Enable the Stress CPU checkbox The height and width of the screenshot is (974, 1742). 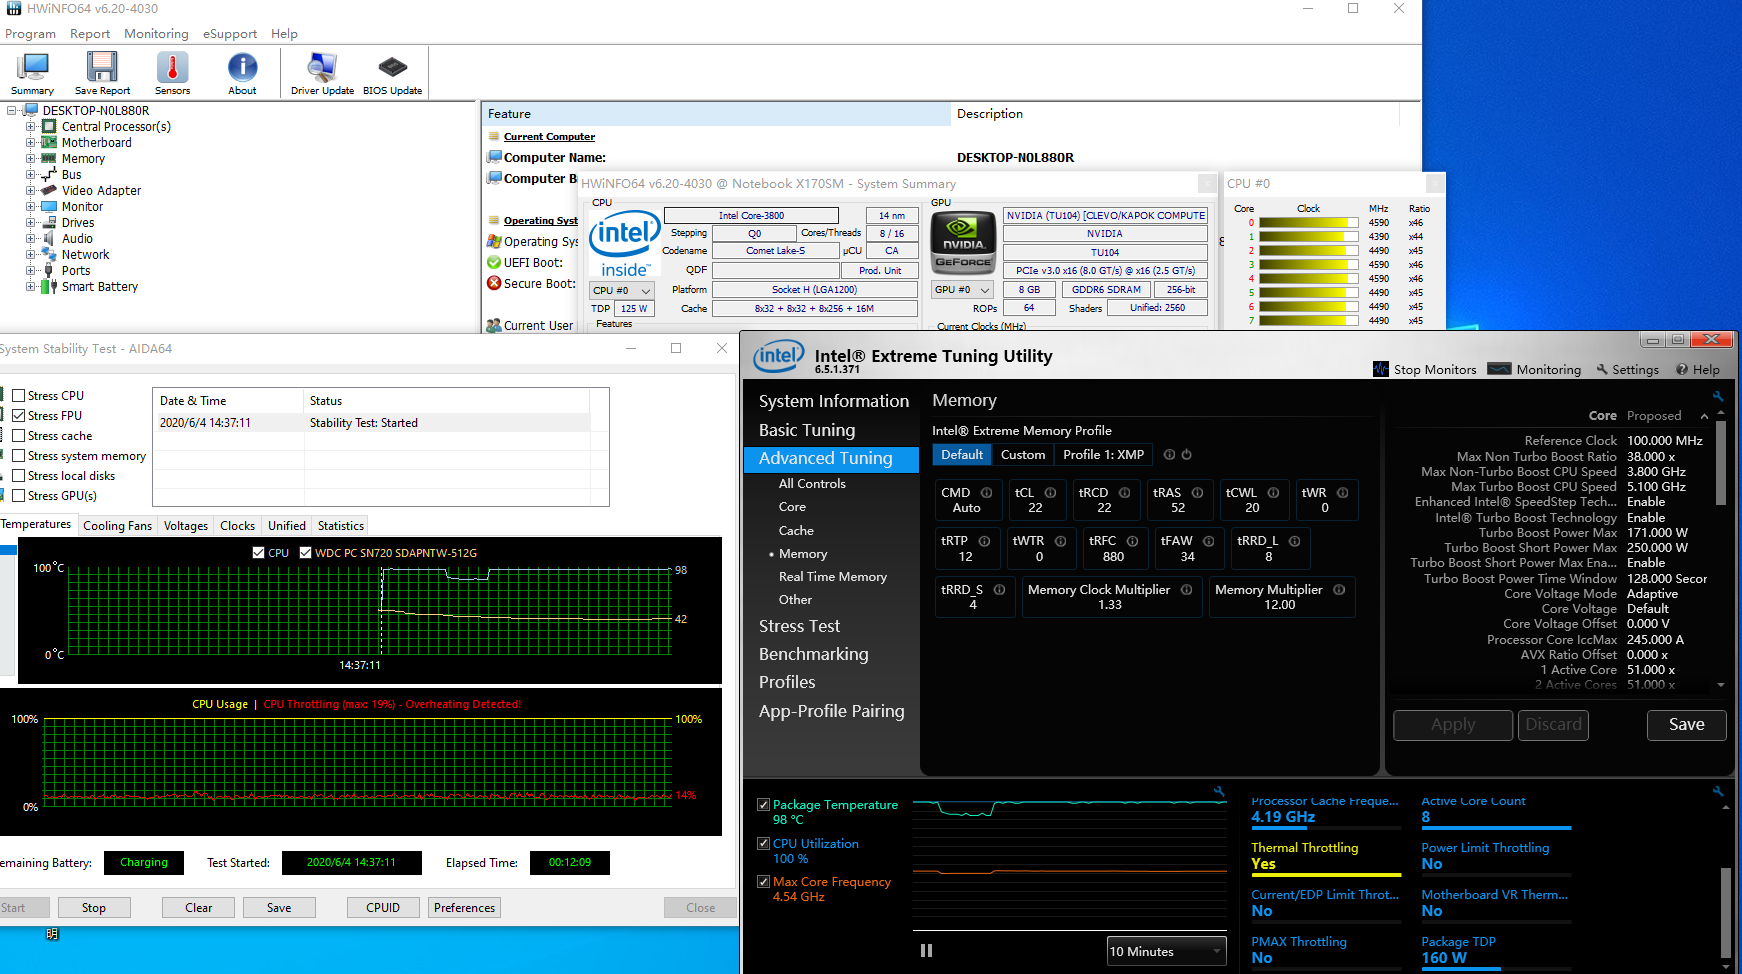[x=18, y=396]
